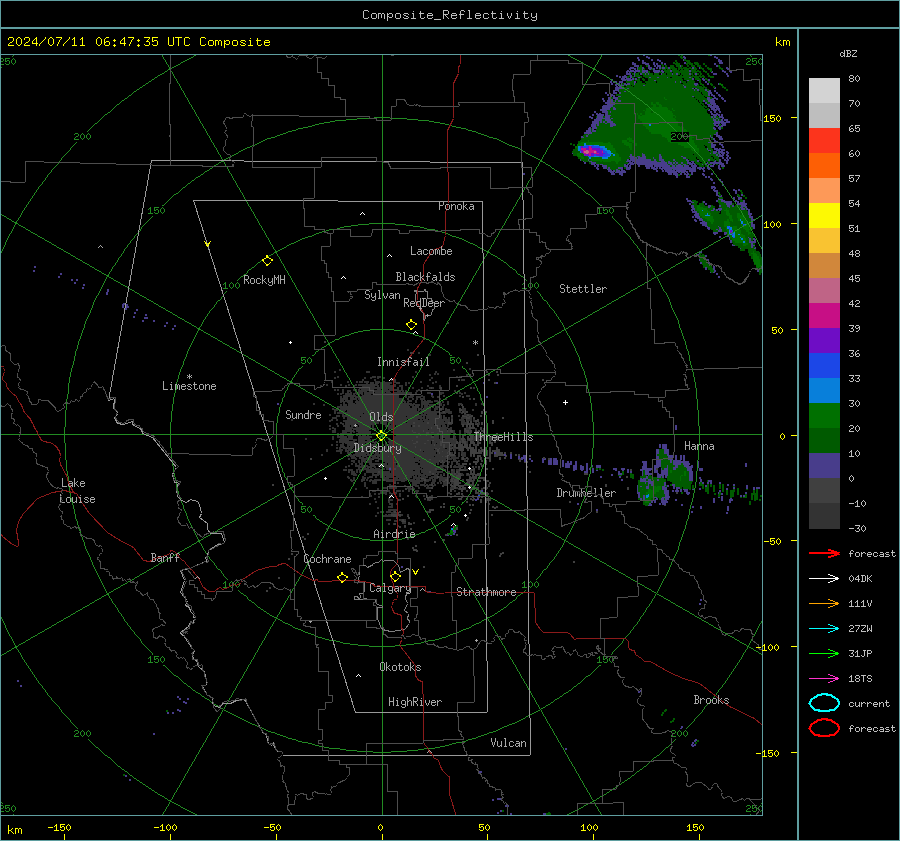Click the Stettler town label
Screen dimensions: 900x841
coord(583,289)
